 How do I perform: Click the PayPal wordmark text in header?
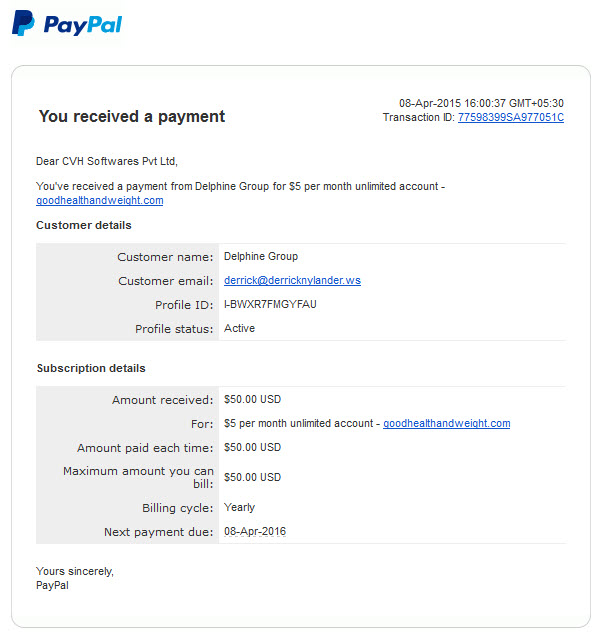point(83,25)
